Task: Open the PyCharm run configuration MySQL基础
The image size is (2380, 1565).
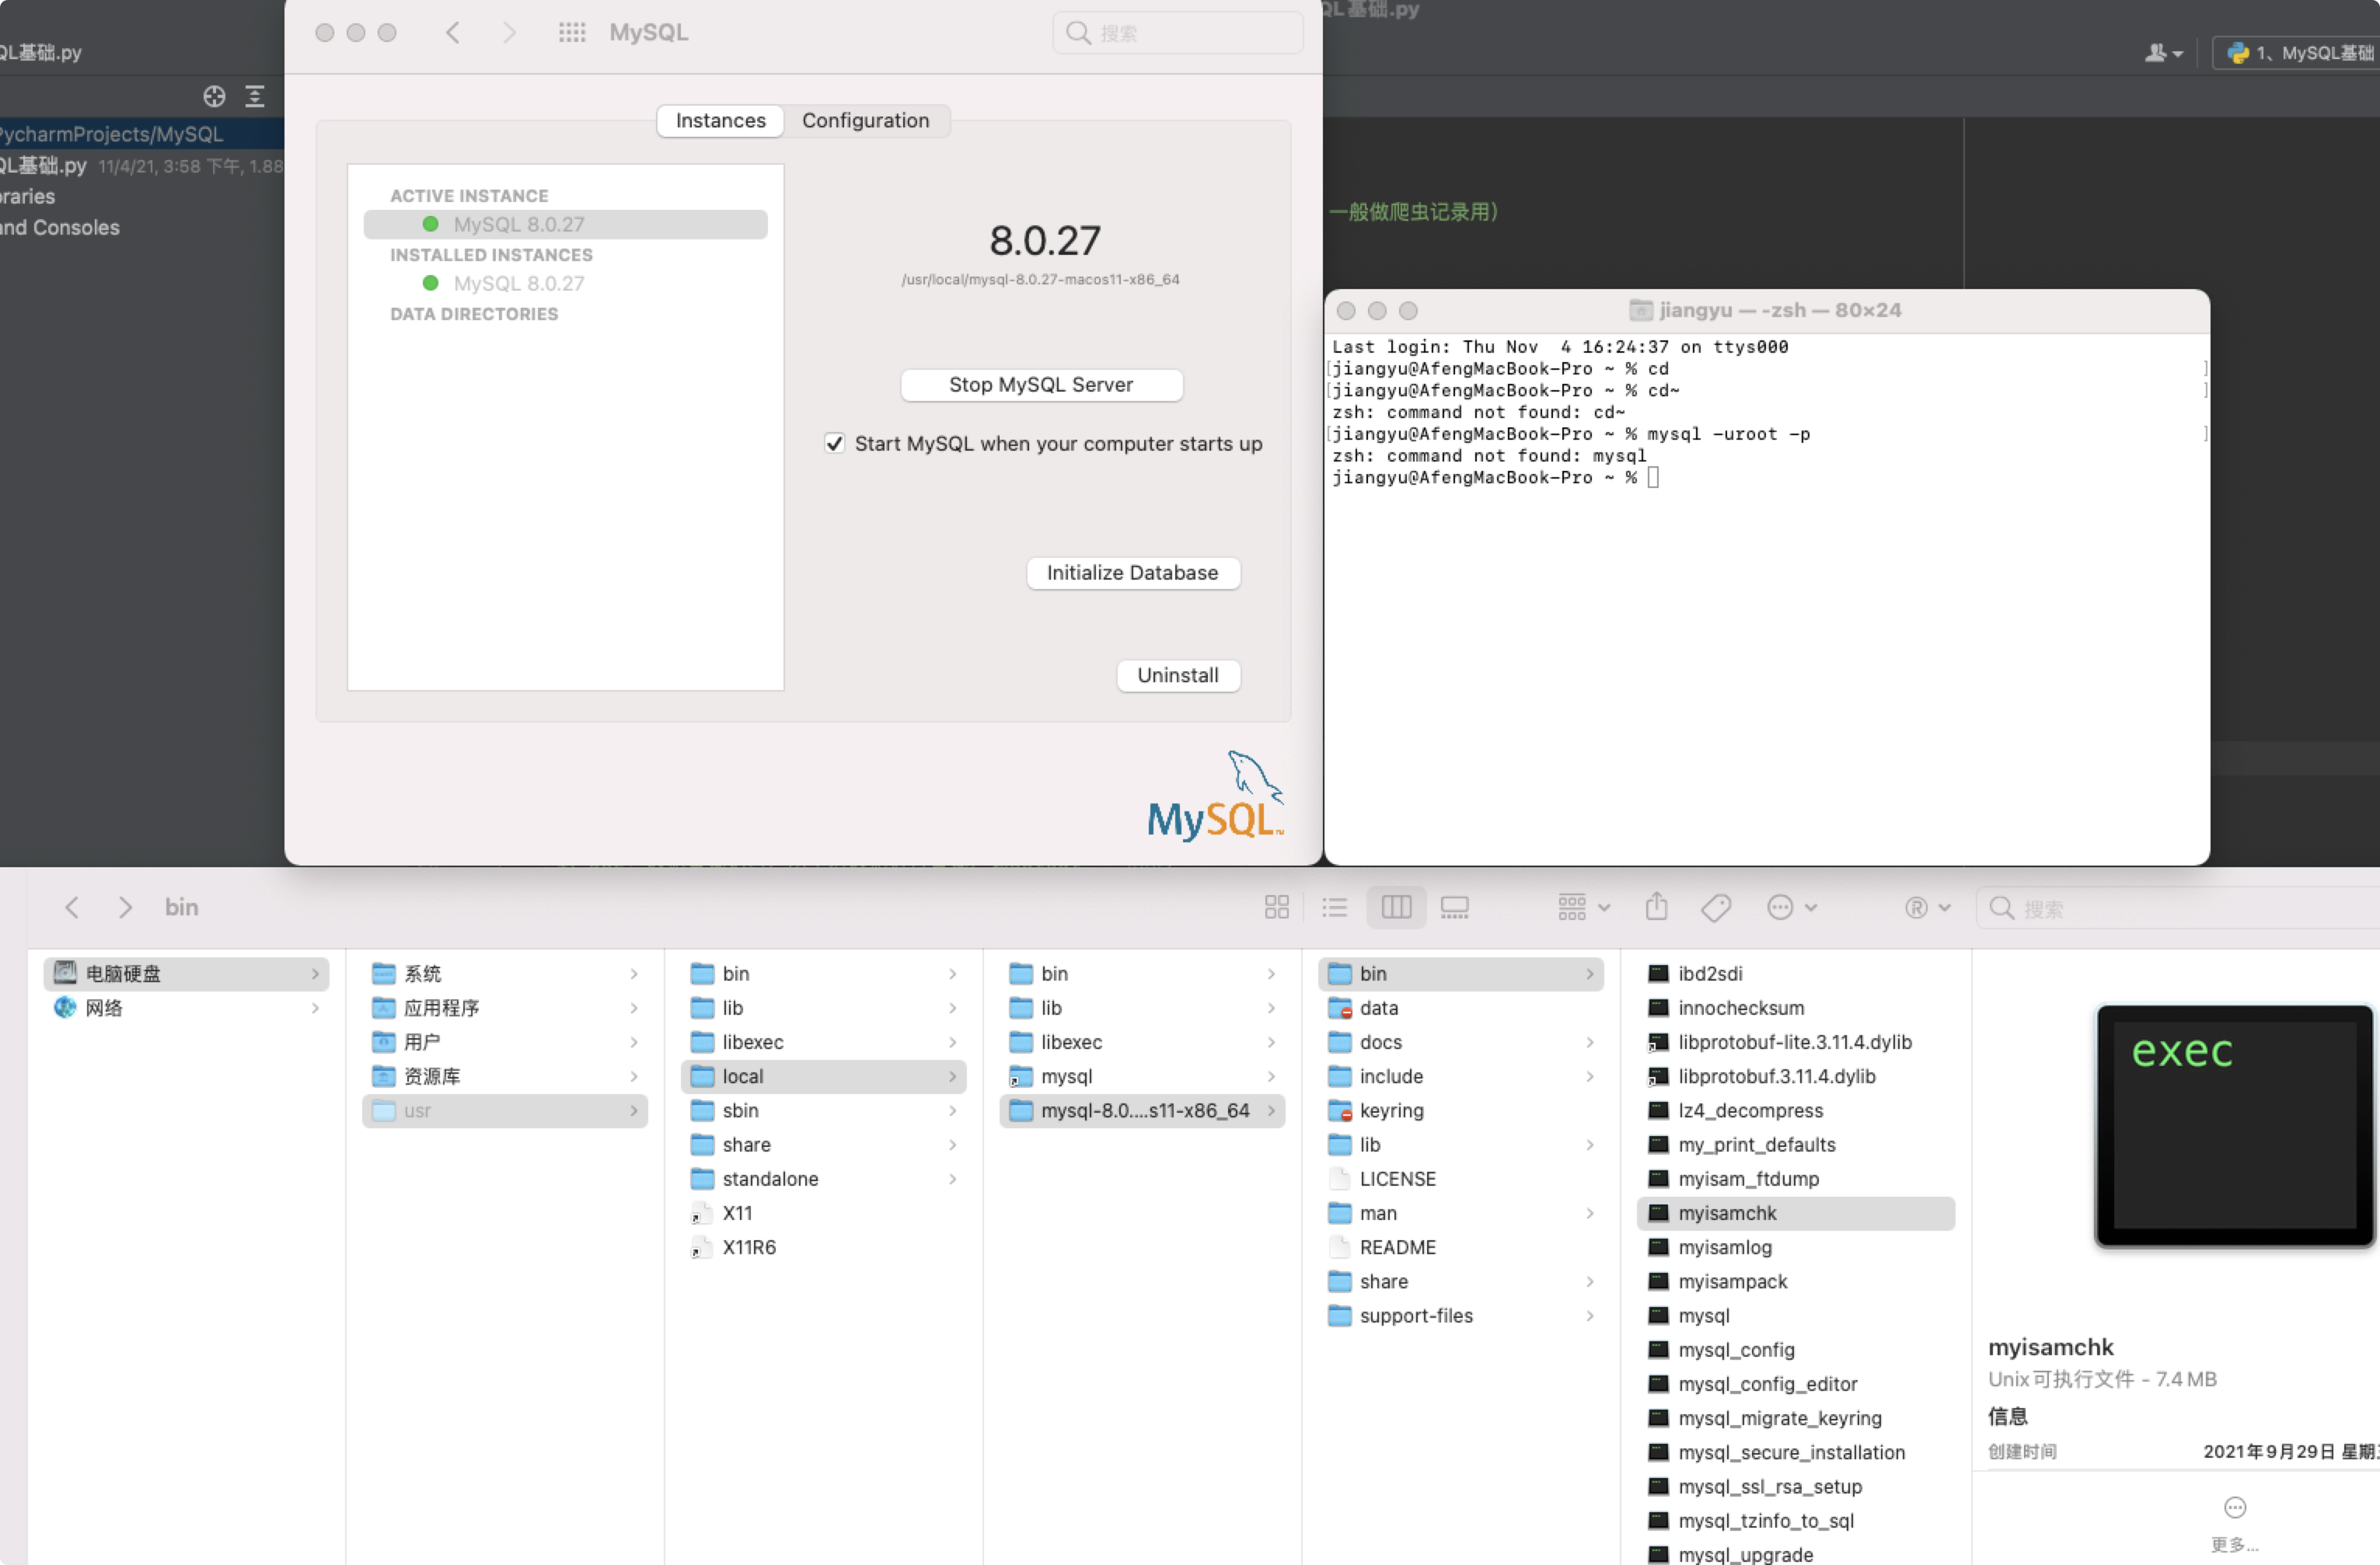Action: [2298, 53]
